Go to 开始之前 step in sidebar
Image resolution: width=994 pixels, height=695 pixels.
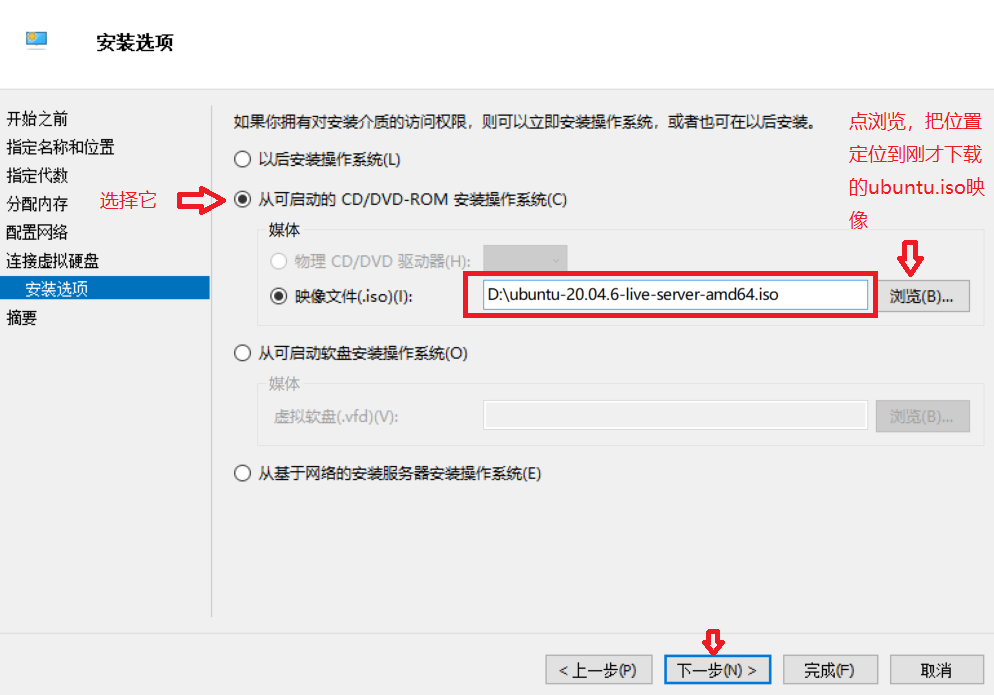tap(37, 119)
